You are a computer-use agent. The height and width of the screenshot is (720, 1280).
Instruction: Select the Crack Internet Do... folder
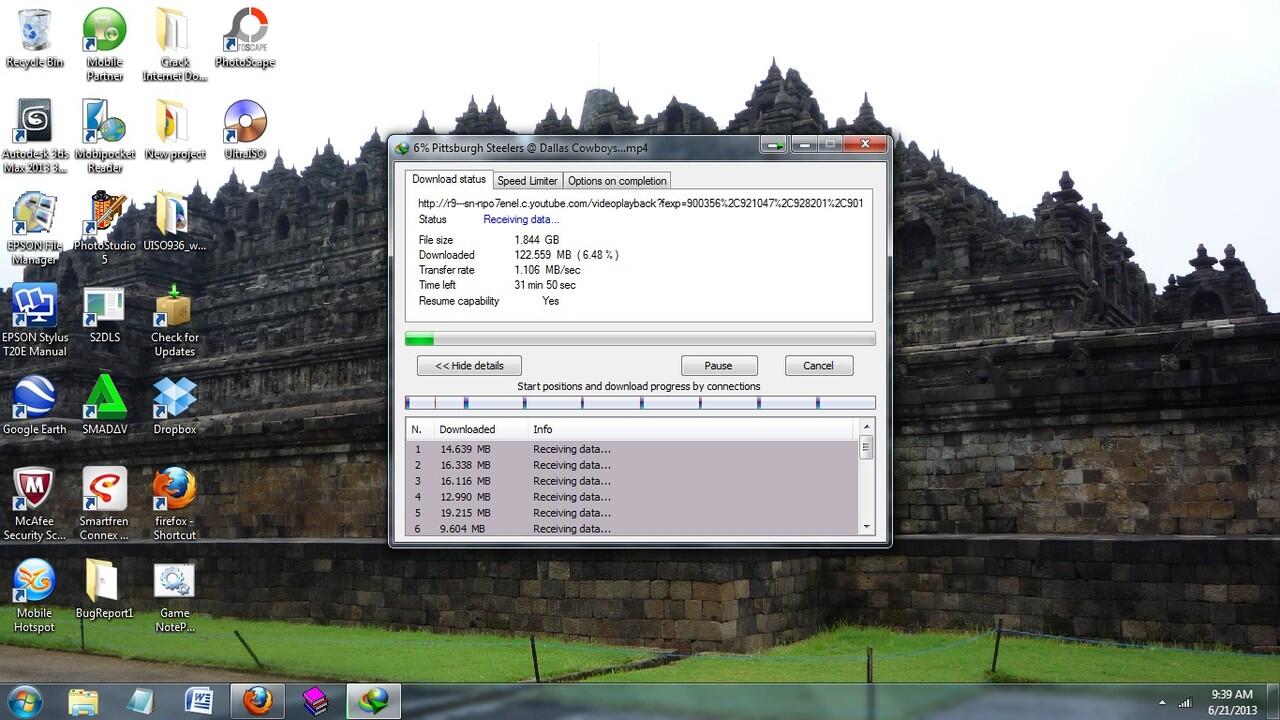[175, 44]
